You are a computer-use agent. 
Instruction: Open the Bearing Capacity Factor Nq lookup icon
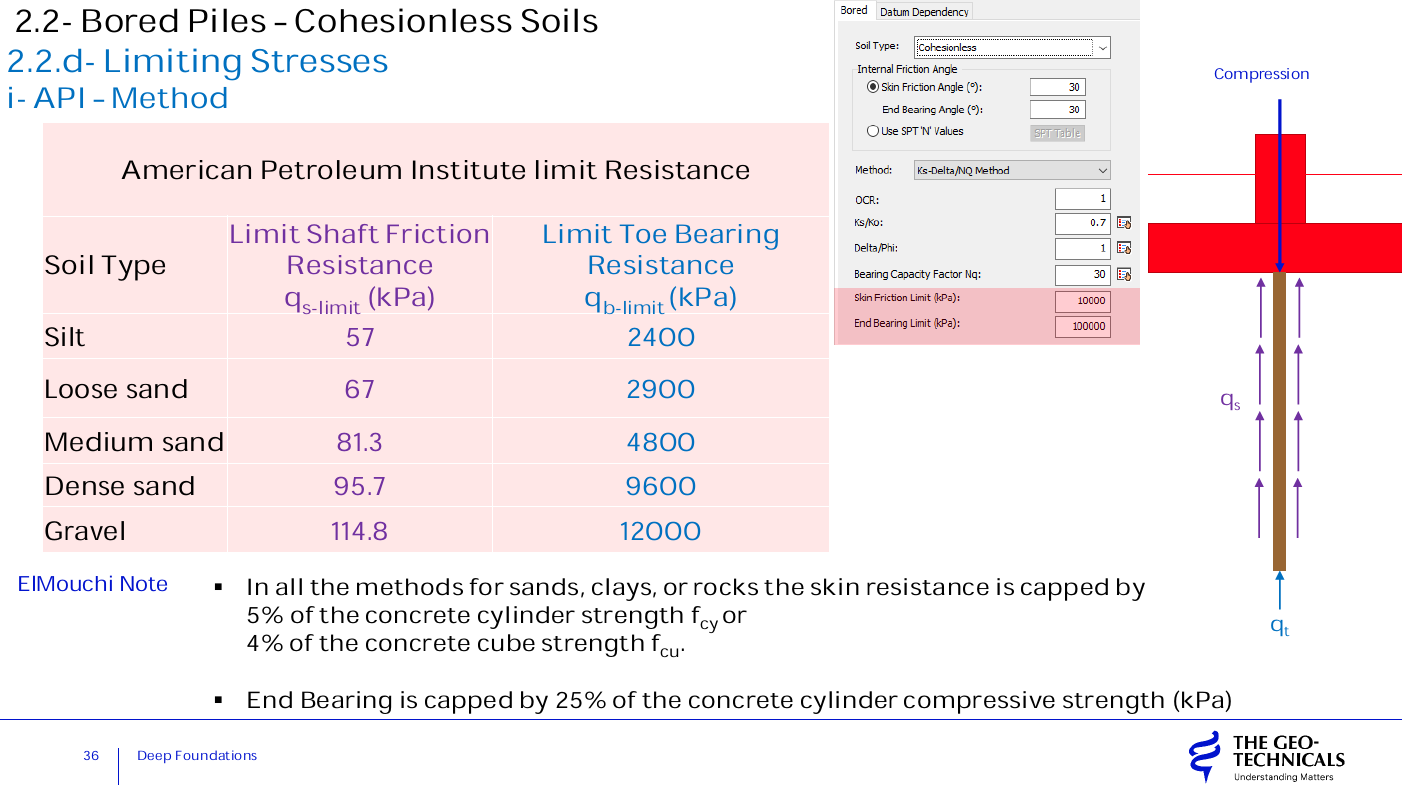coord(1124,274)
